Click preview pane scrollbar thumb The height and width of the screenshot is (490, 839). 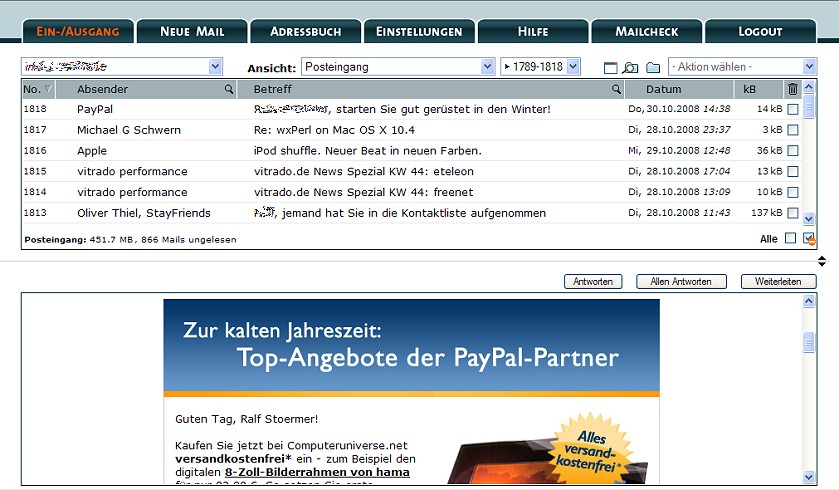[x=809, y=342]
